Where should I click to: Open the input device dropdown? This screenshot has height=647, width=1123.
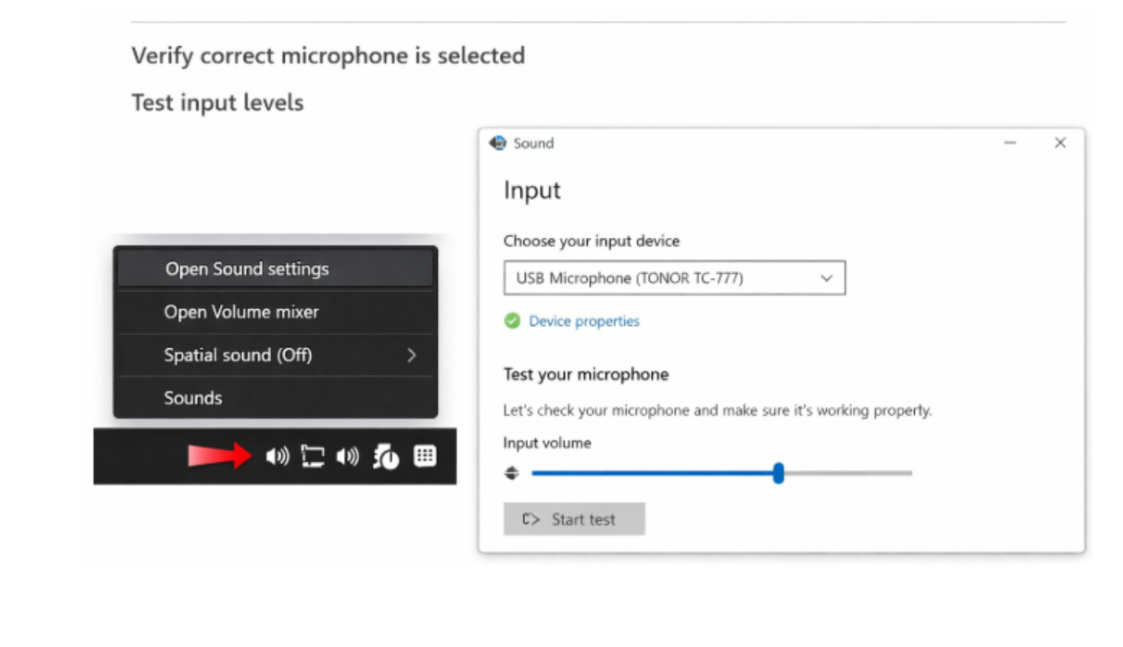tap(673, 278)
